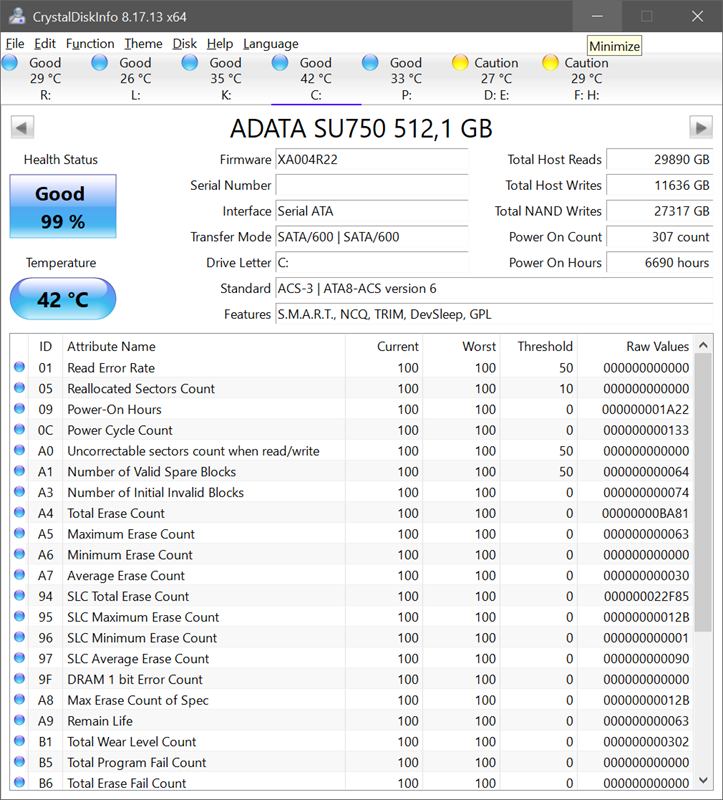Select the Number of Initial Invalid Blocks row
This screenshot has width=723, height=800.
coord(352,492)
